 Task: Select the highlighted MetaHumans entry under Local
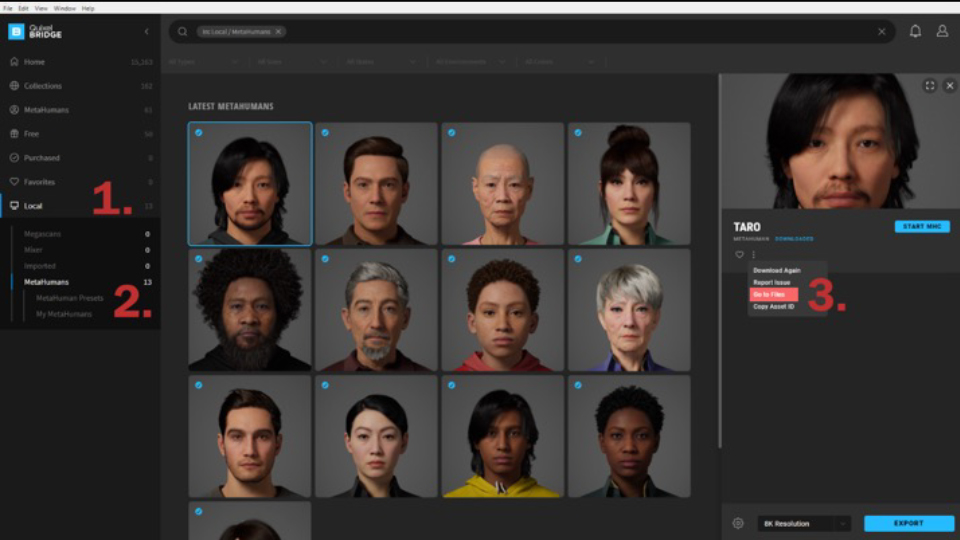[x=46, y=282]
